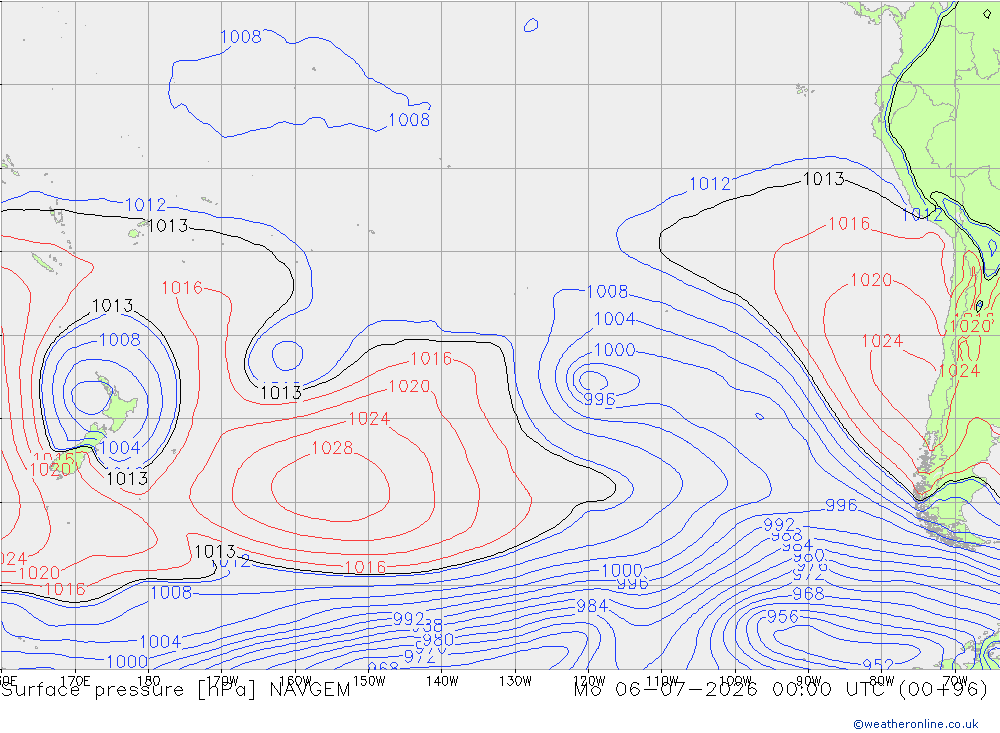Click the 952 isobar label
The width and height of the screenshot is (1000, 733).
point(878,665)
